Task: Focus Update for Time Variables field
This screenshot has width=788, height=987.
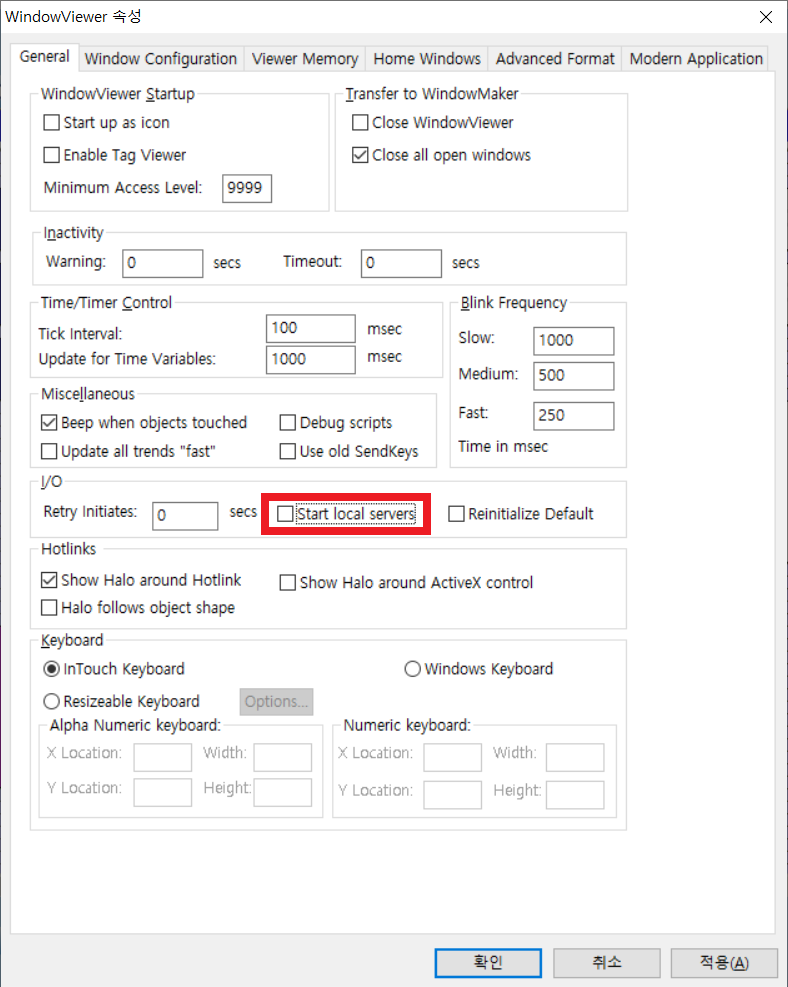Action: (311, 359)
